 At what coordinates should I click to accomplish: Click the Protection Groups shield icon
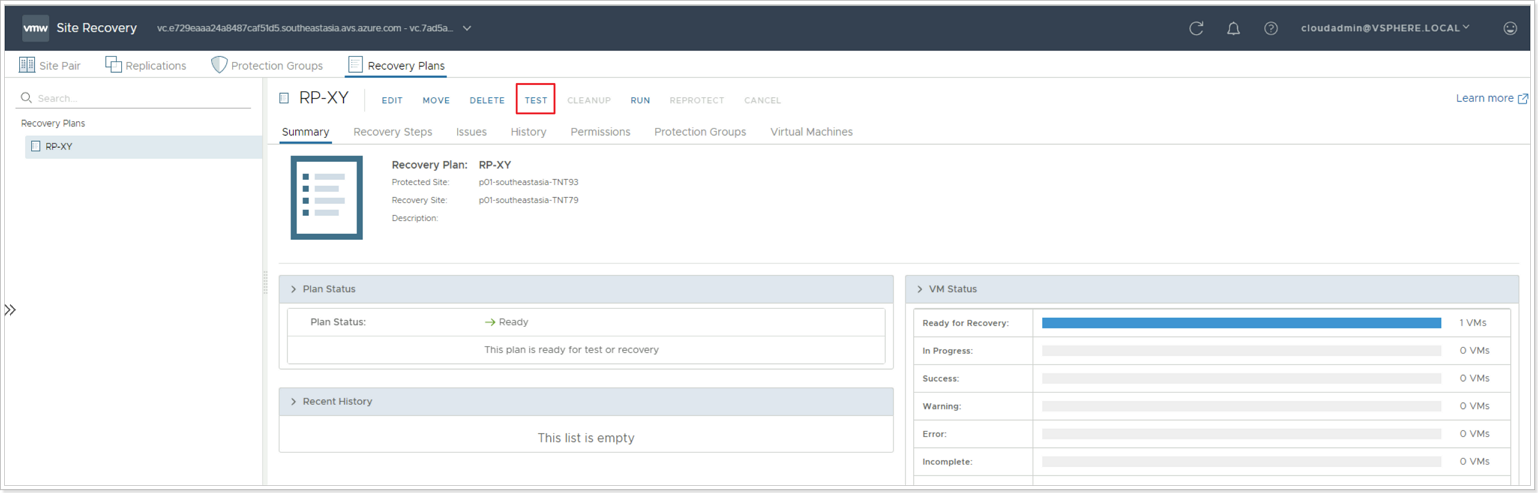[x=219, y=65]
